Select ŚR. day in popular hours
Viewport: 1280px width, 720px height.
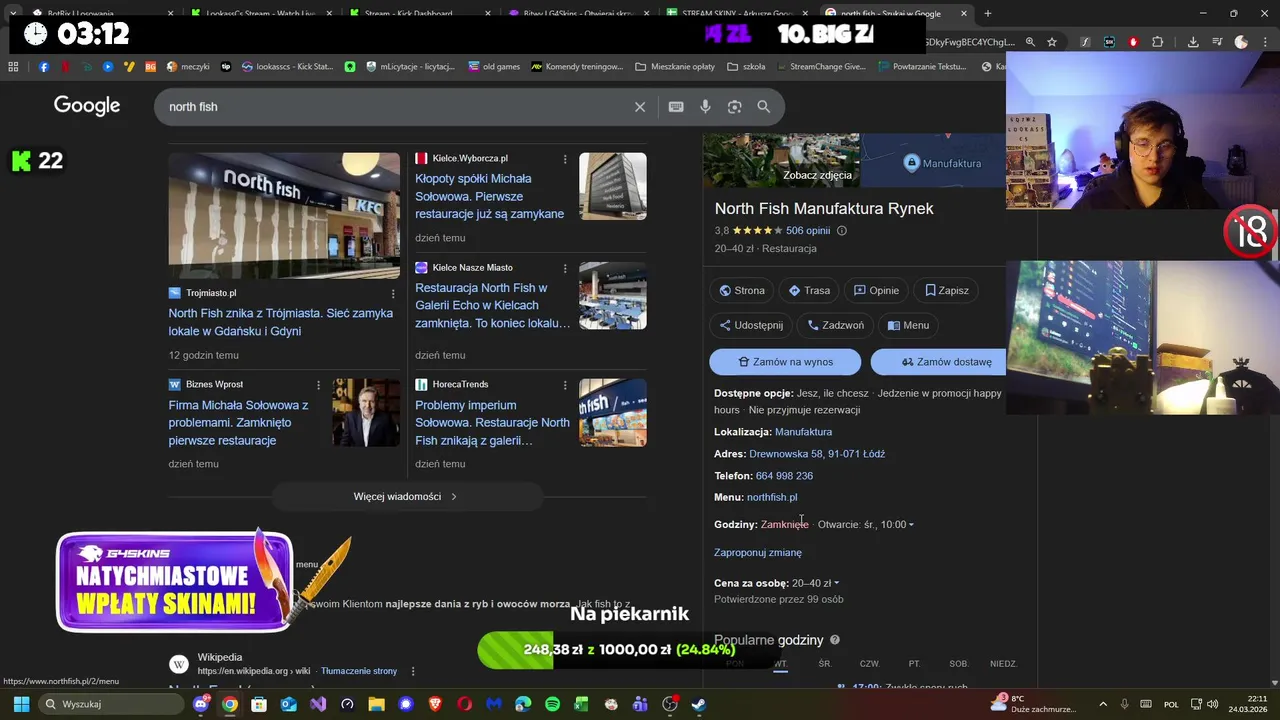825,664
